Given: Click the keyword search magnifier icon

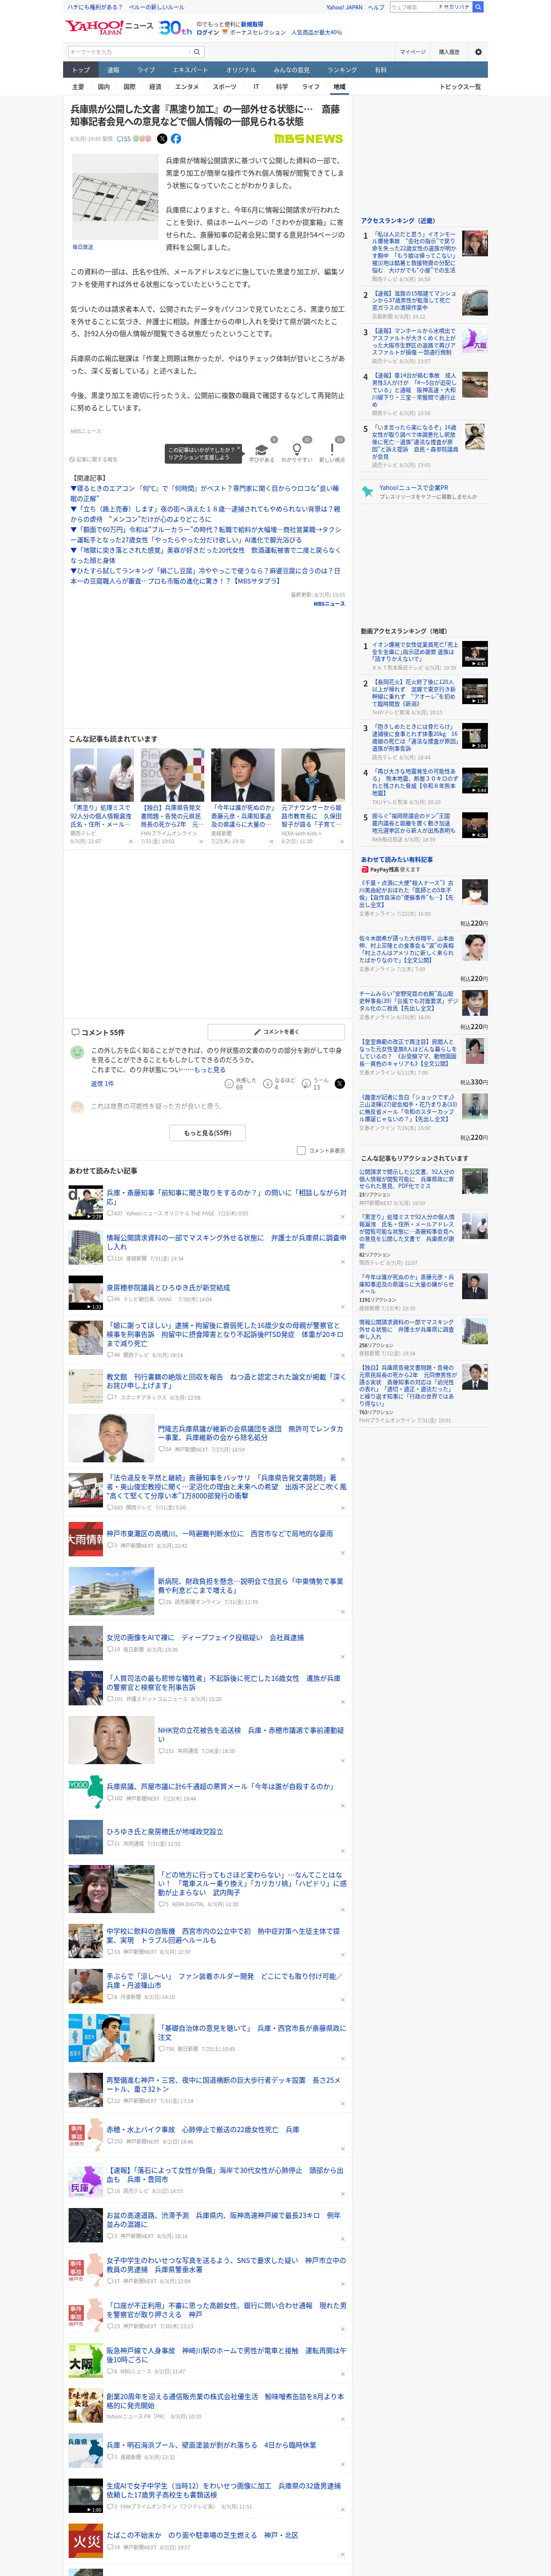Looking at the screenshot, I should pos(197,52).
